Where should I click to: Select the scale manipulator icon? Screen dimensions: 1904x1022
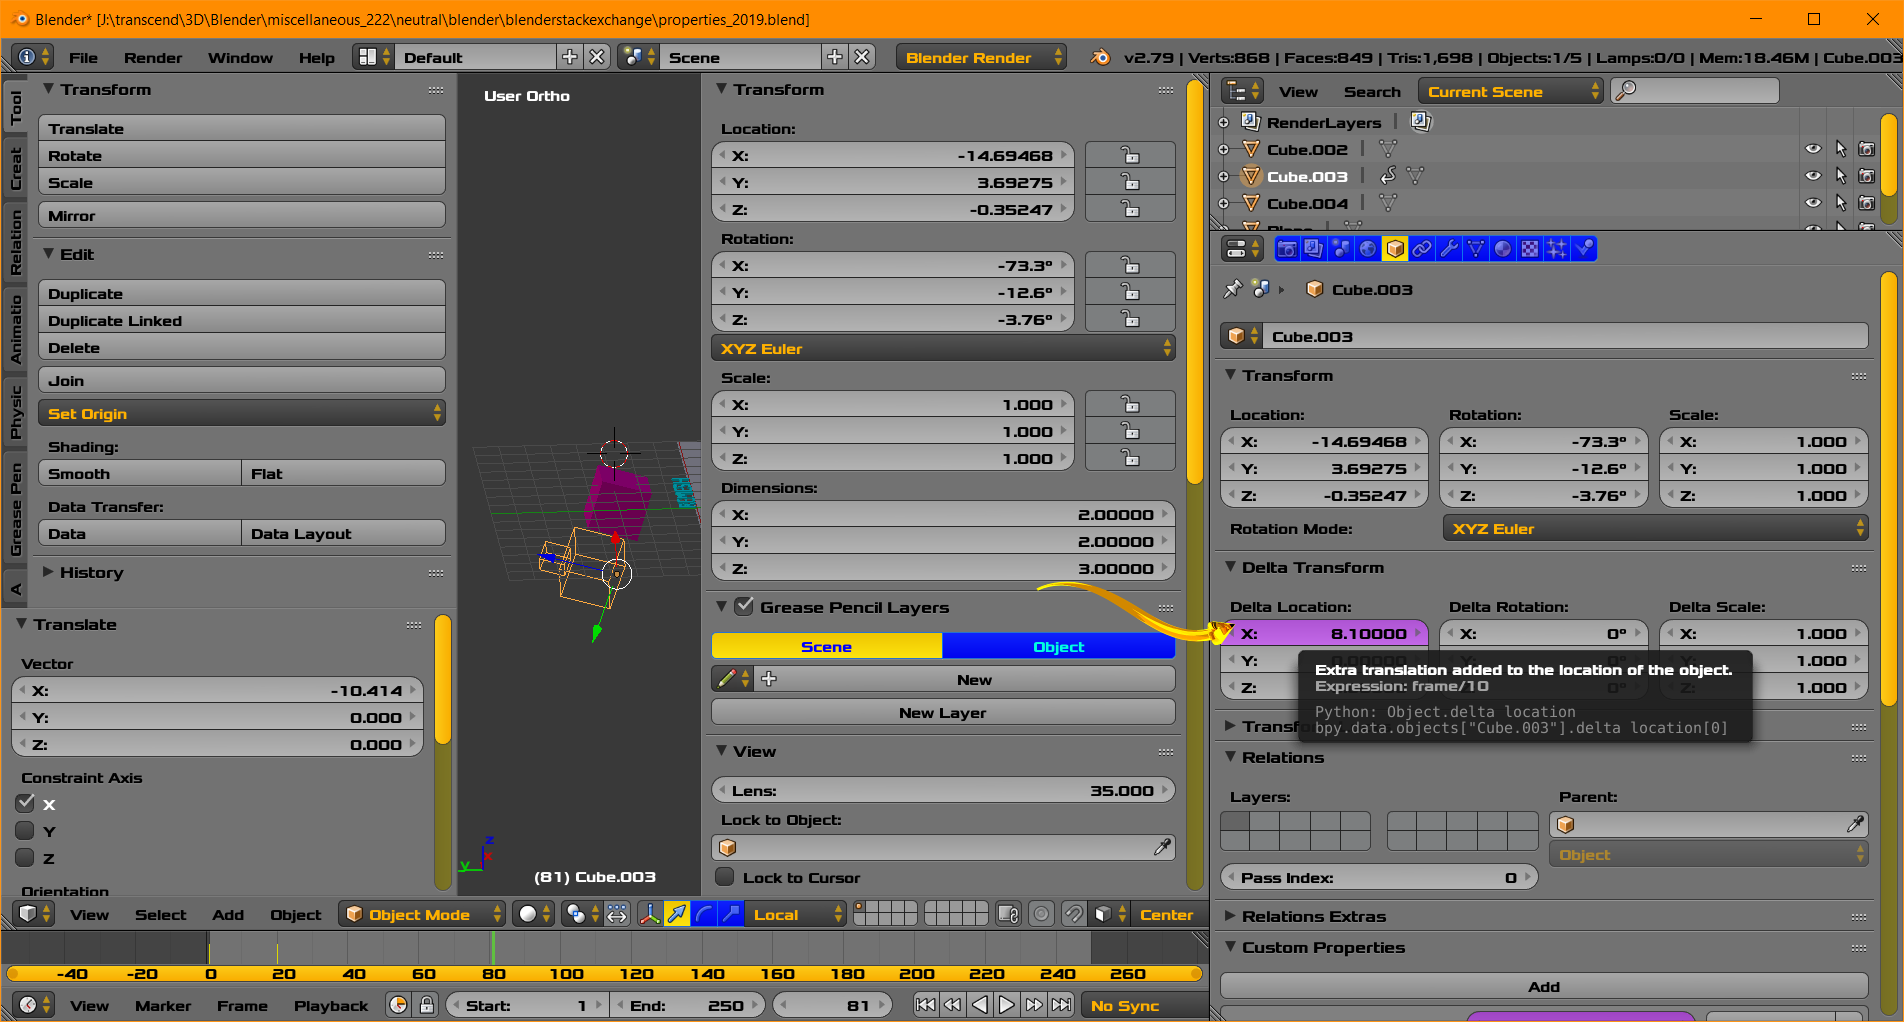pos(732,914)
